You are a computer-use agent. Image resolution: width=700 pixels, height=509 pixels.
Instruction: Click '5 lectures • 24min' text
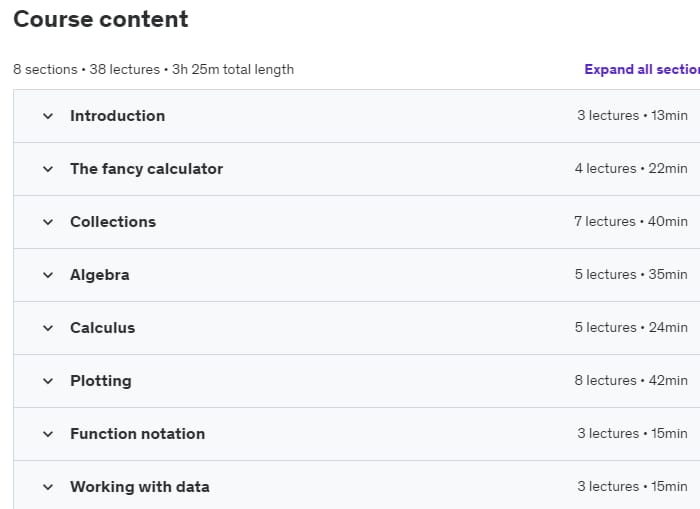click(x=631, y=328)
